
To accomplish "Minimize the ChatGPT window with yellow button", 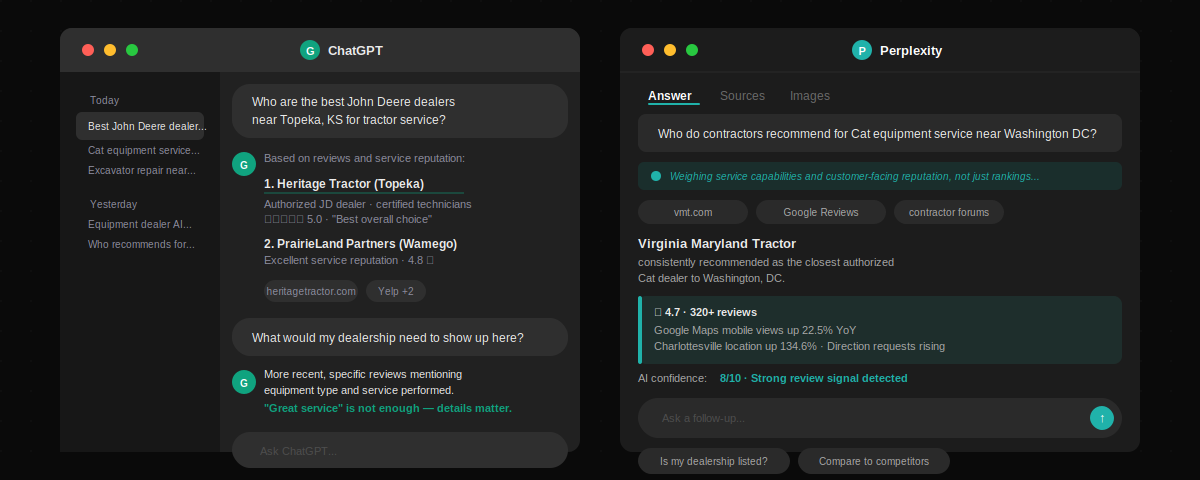I will coord(110,50).
